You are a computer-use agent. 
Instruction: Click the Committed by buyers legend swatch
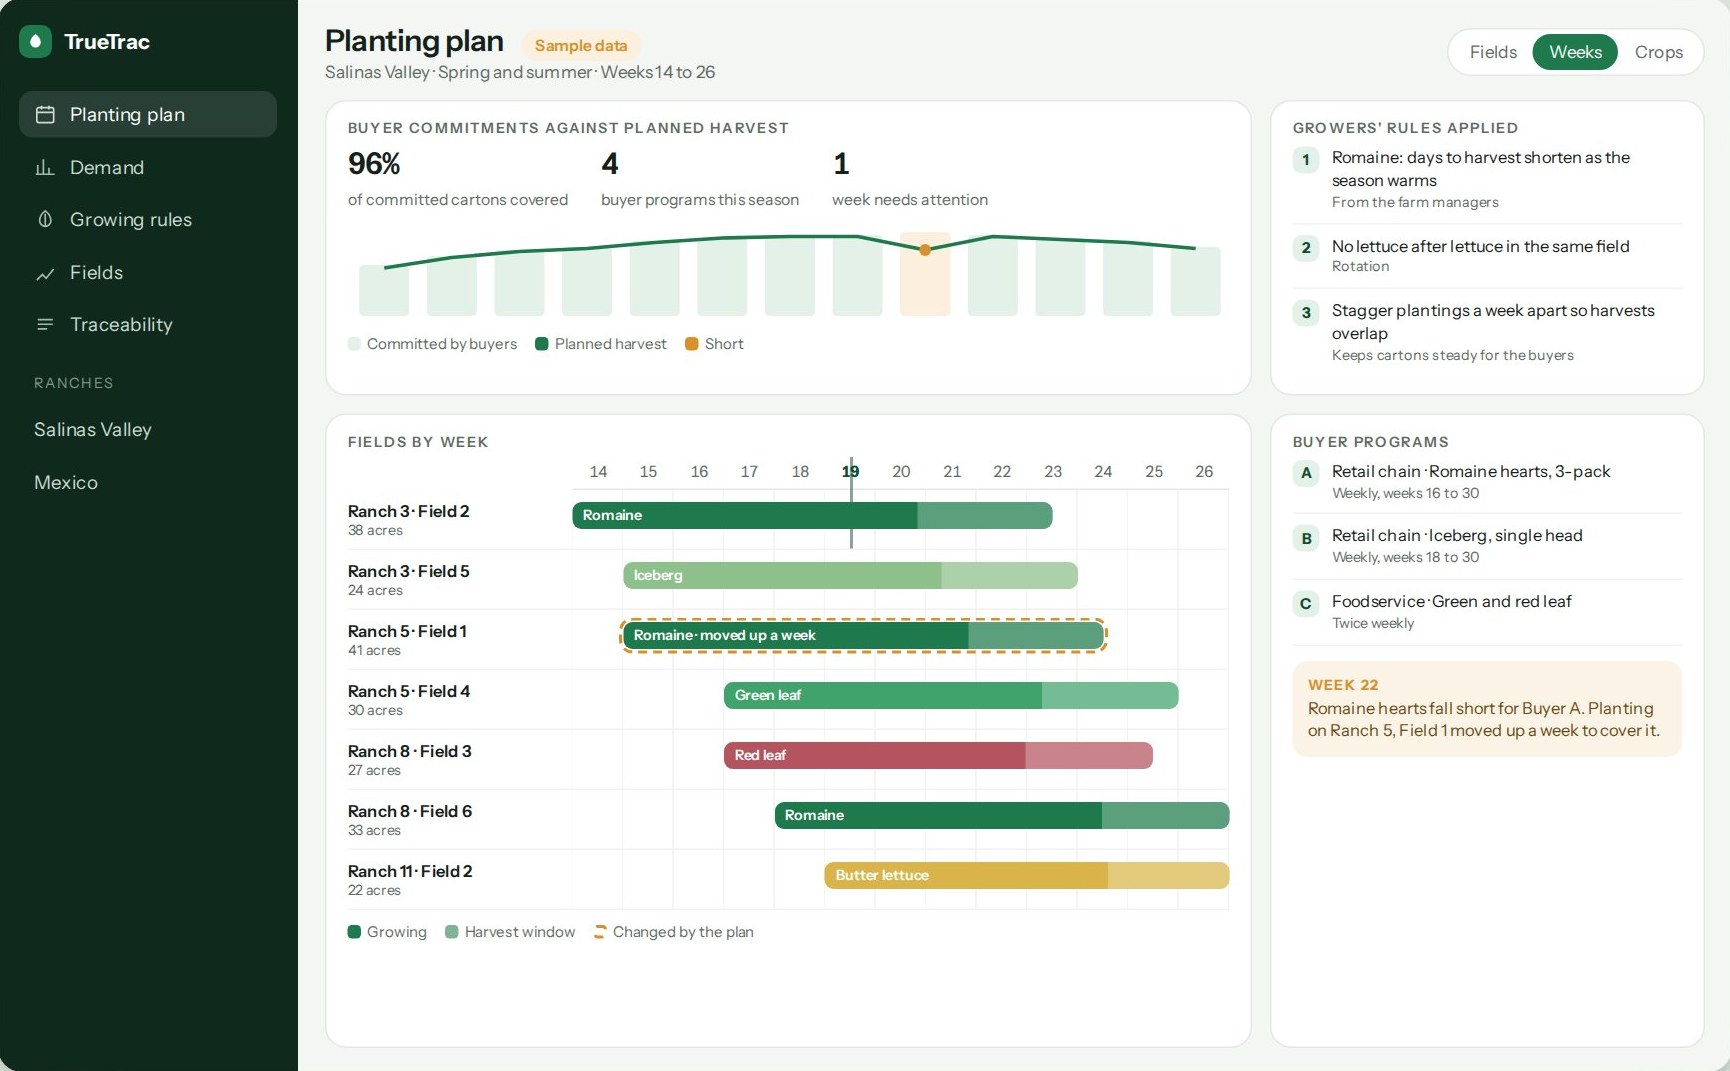tap(354, 344)
